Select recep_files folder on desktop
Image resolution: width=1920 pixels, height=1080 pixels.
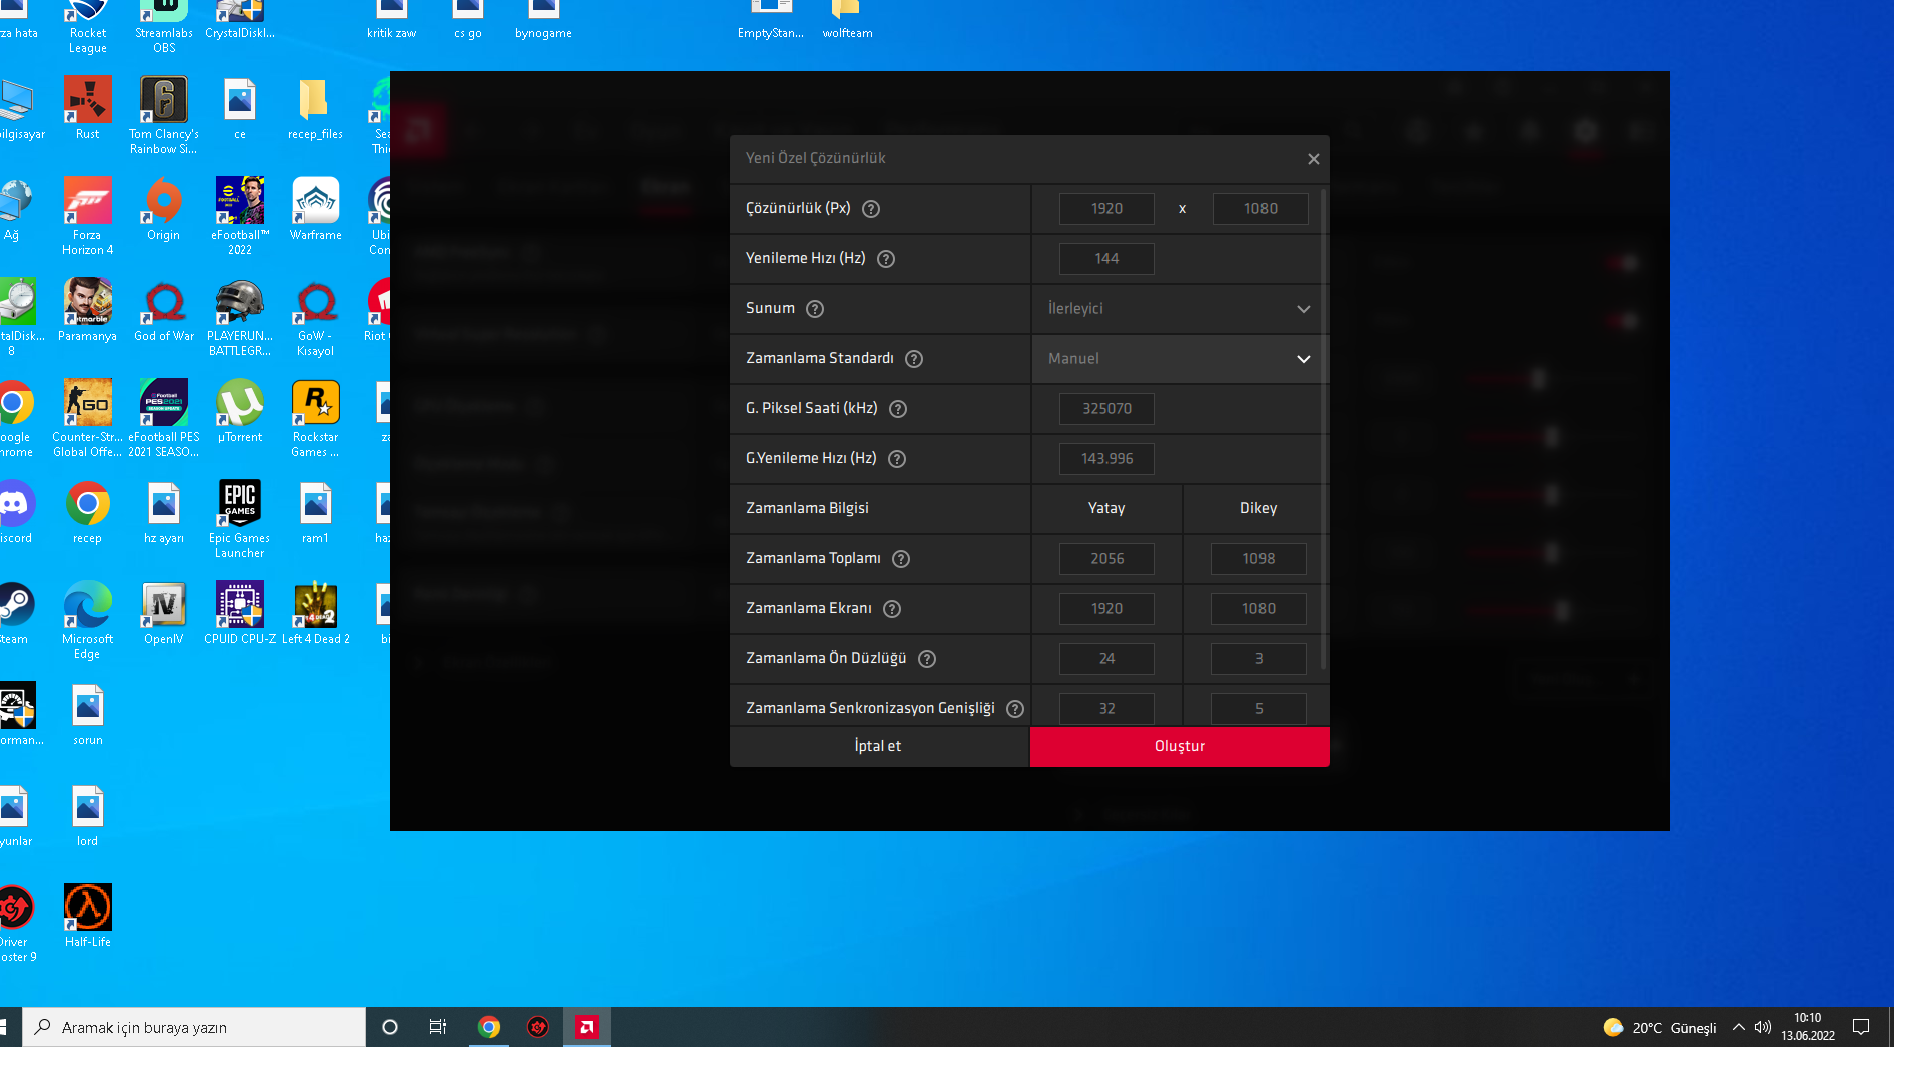pyautogui.click(x=316, y=108)
